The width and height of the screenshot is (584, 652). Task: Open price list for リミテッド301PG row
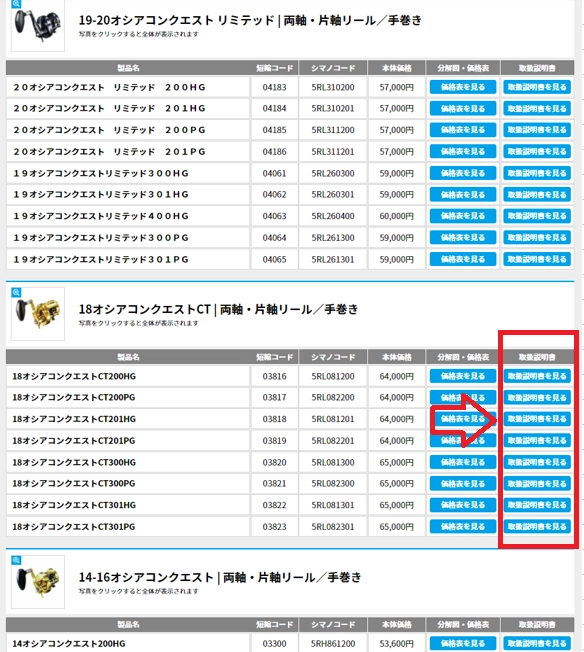[x=463, y=259]
